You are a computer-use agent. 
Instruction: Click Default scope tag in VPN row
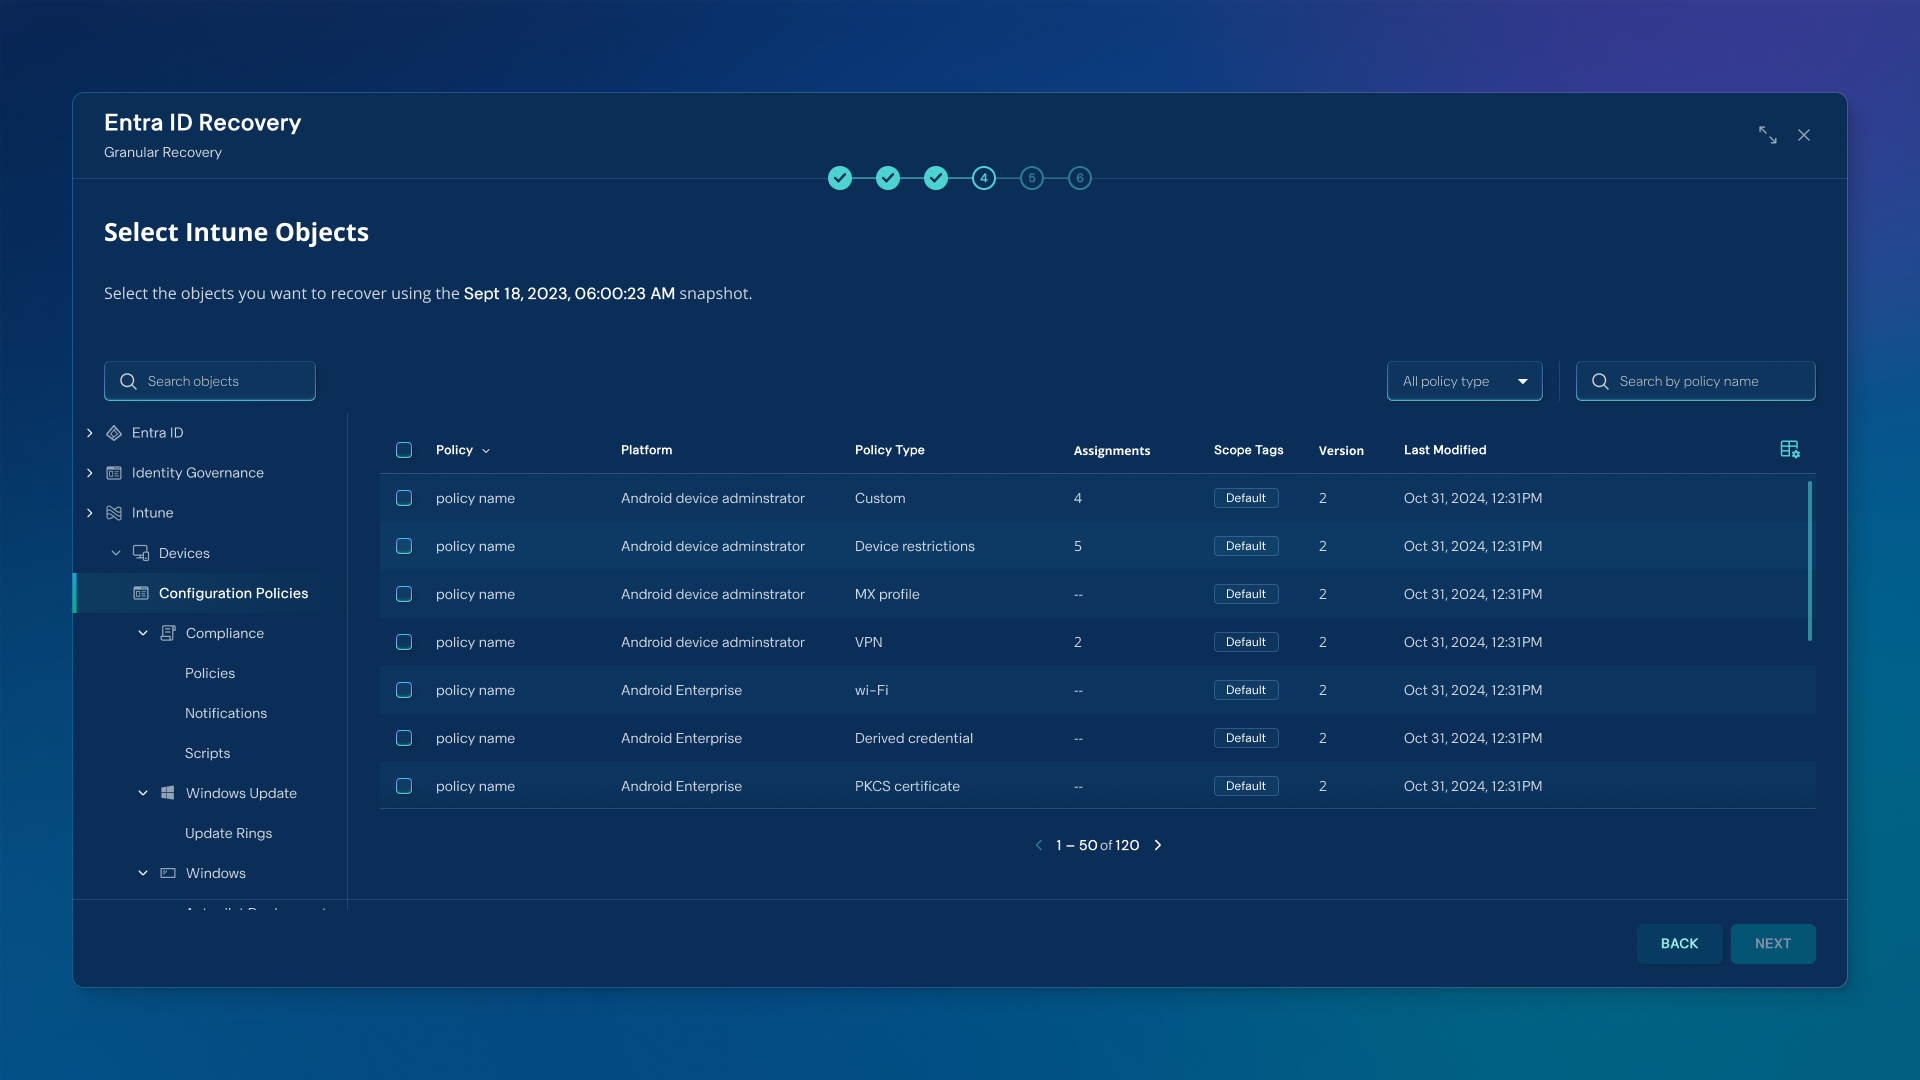[1246, 642]
